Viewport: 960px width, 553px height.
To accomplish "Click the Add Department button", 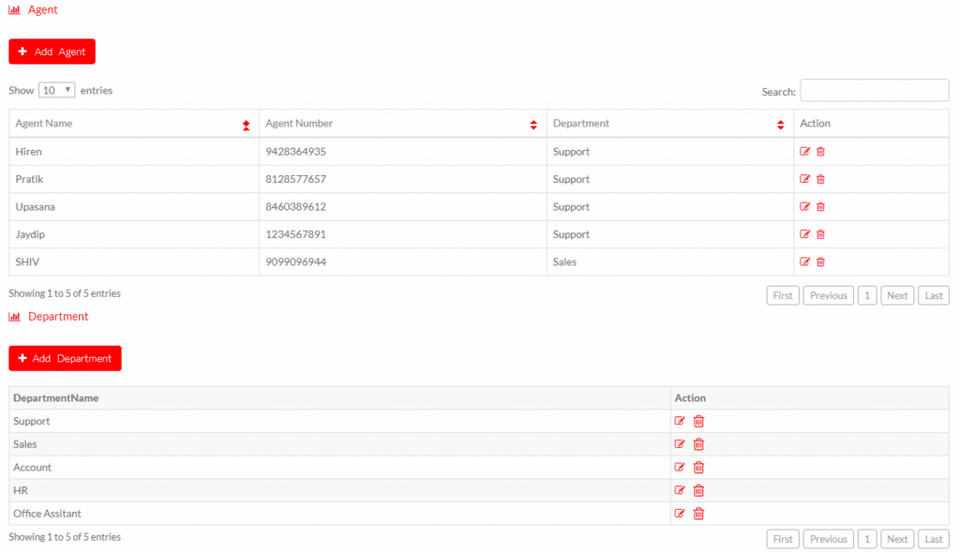I will click(65, 358).
